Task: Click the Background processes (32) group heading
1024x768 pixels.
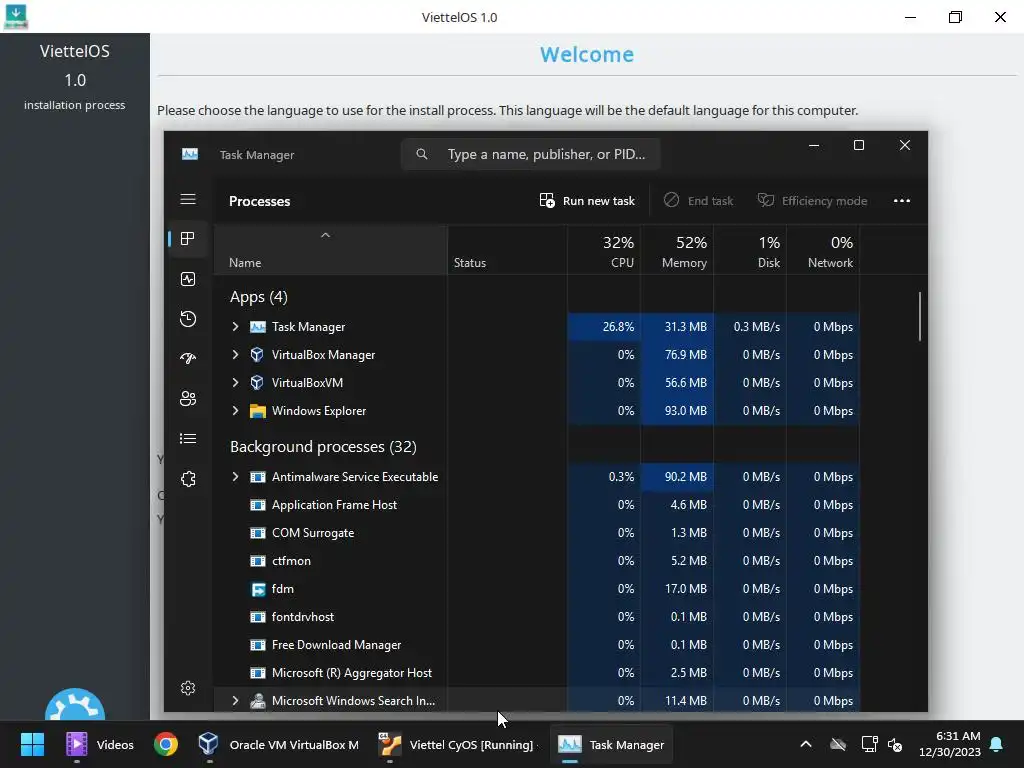Action: click(x=323, y=447)
